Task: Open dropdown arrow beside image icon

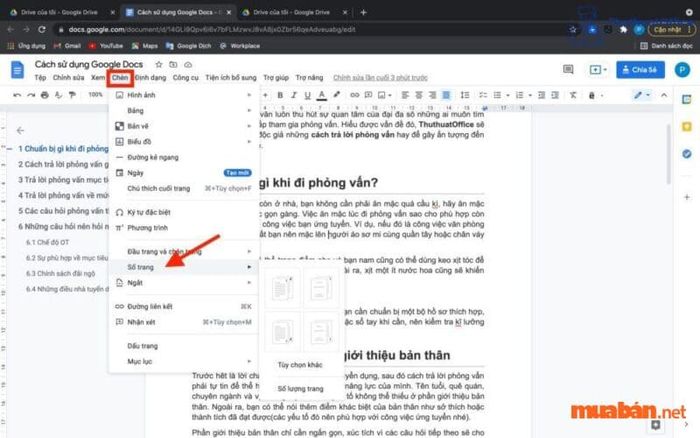Action: (390, 96)
